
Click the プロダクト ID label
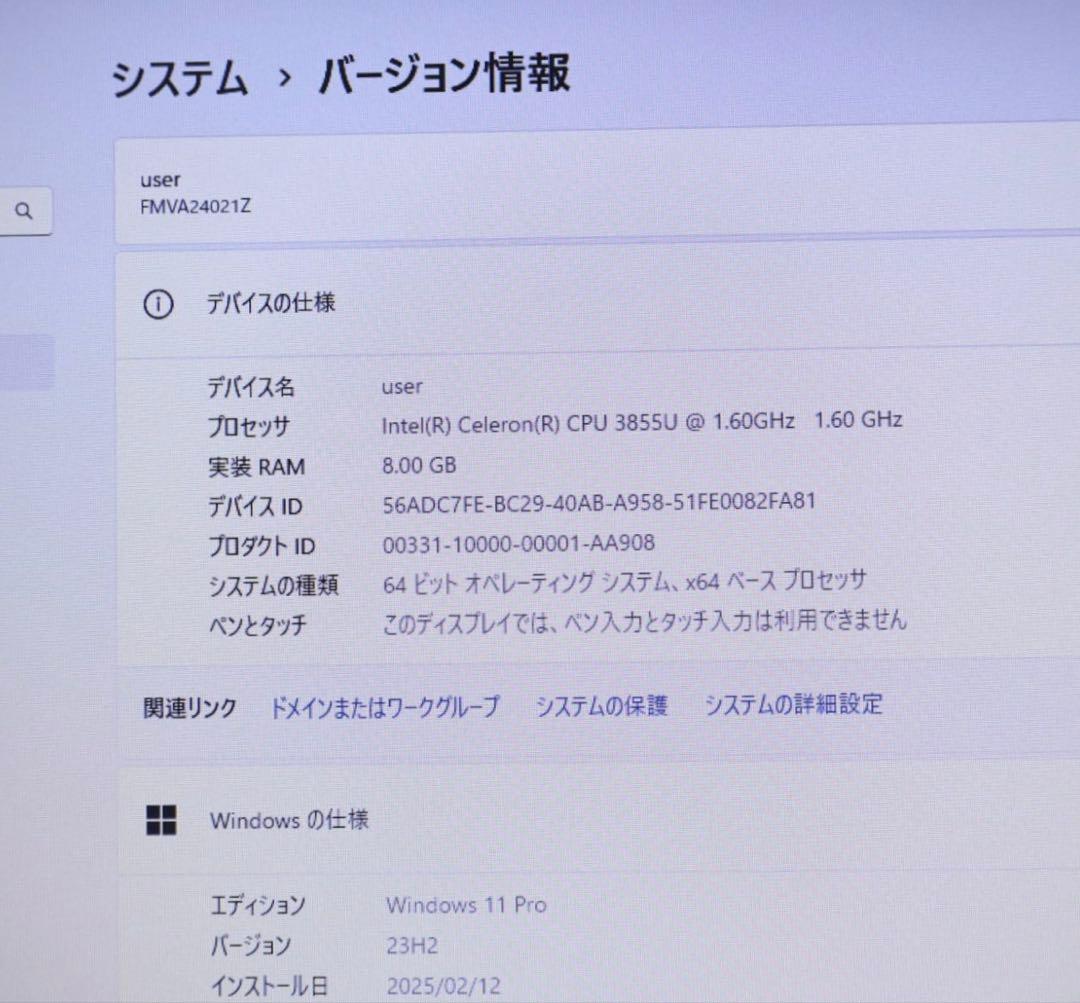262,546
